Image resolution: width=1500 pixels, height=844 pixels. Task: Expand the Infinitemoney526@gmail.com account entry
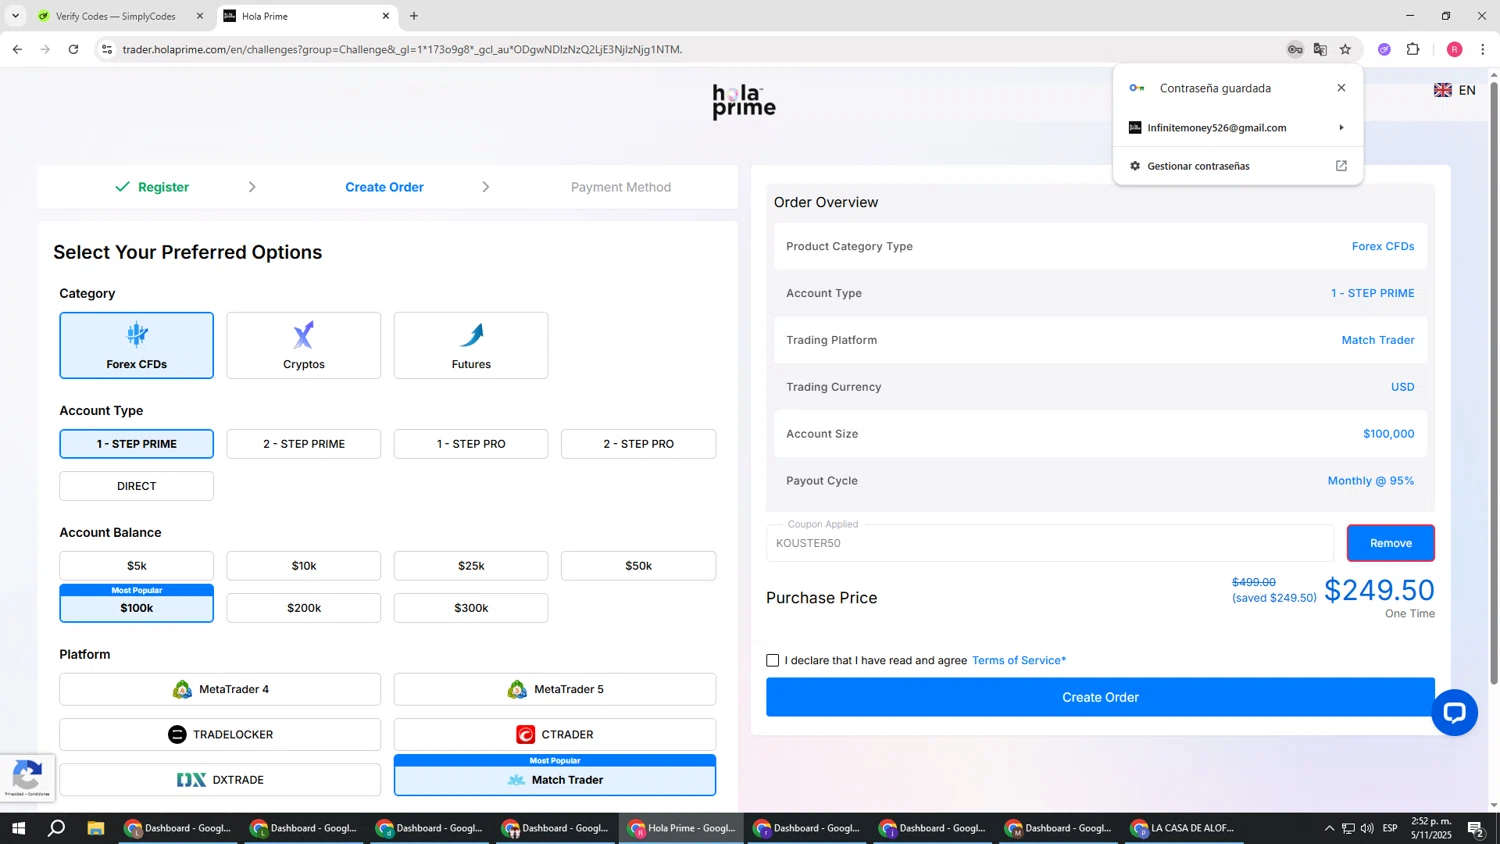pos(1238,128)
